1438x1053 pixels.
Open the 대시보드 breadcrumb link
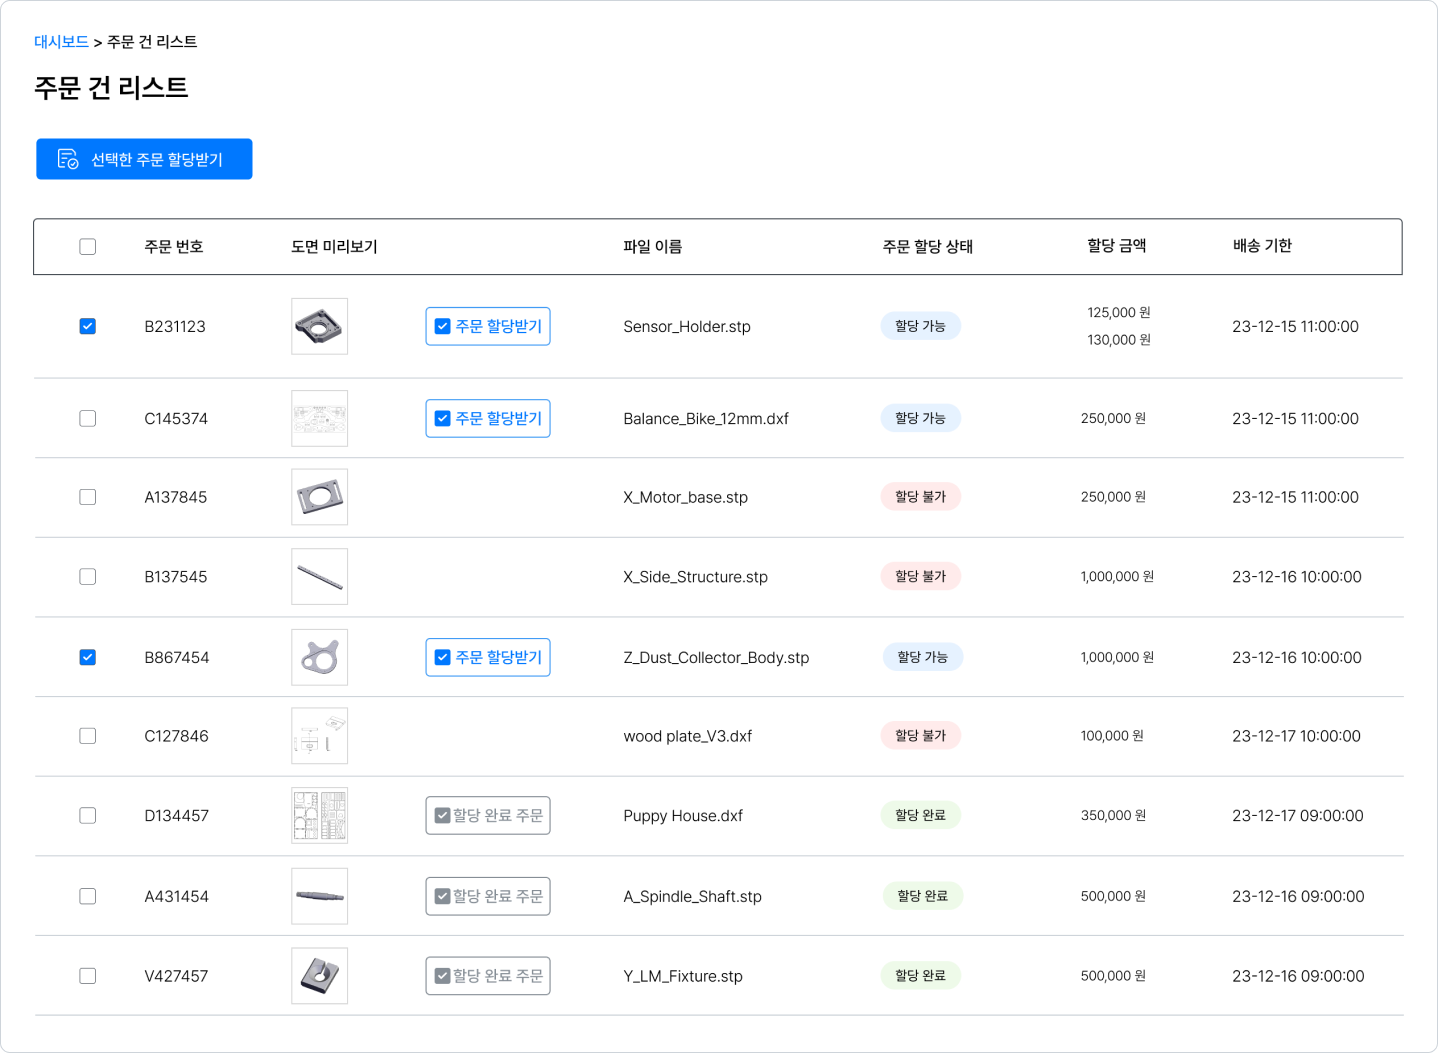tap(61, 42)
